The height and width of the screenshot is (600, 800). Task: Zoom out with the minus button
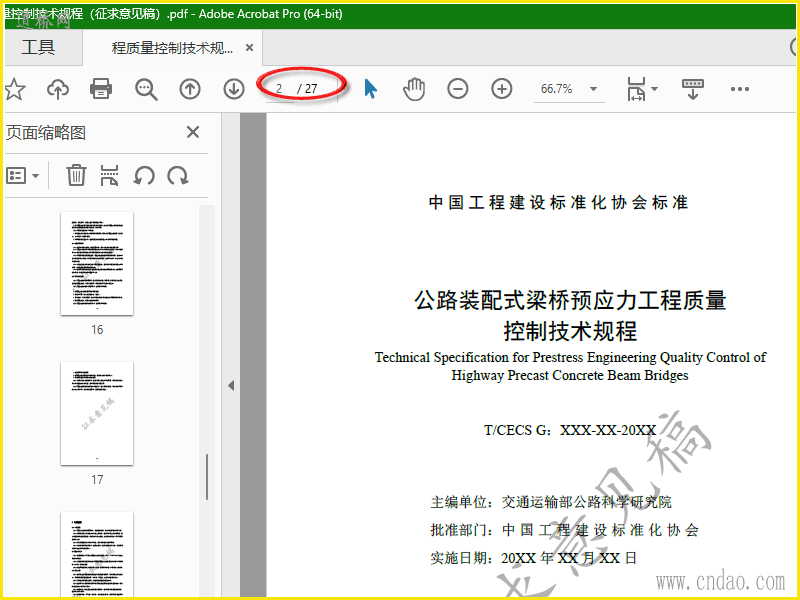pos(458,89)
